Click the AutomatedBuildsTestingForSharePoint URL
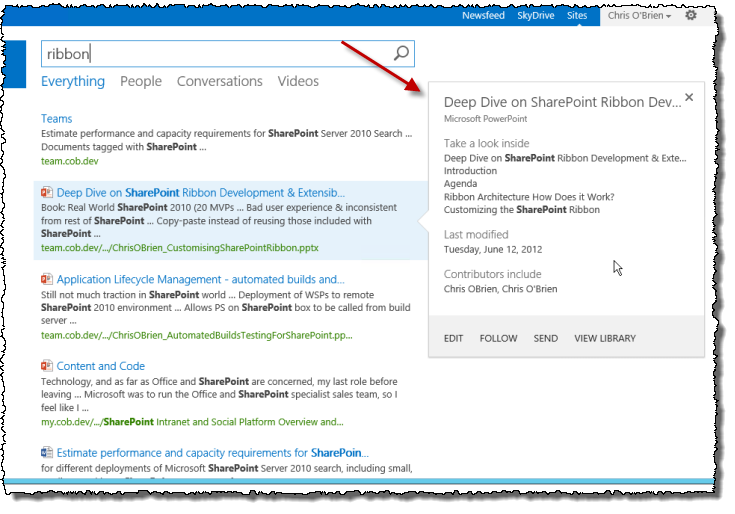Image resolution: width=735 pixels, height=514 pixels. pos(196,335)
